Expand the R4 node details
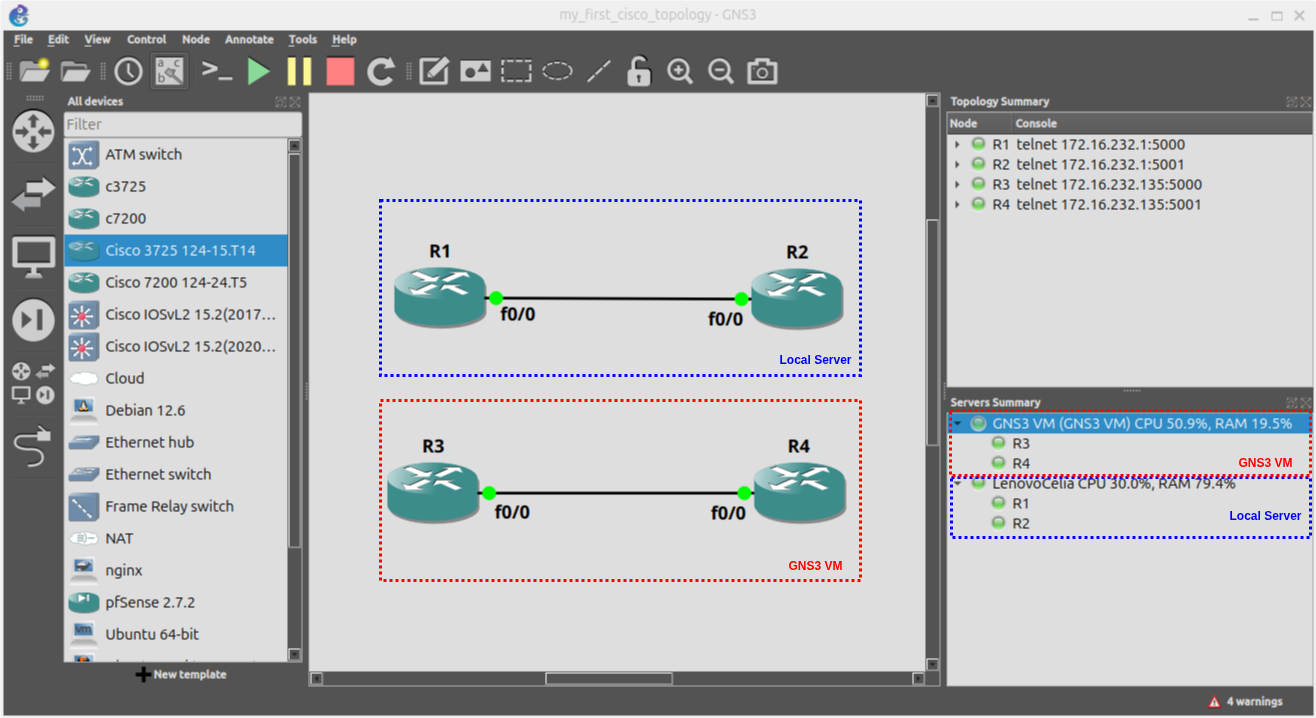The width and height of the screenshot is (1316, 718). coord(956,204)
